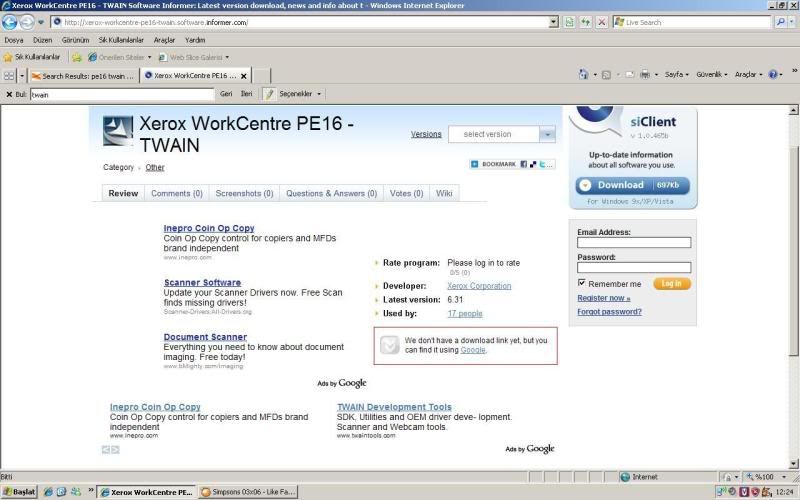
Task: Open recent pages dropdown arrow
Action: point(41,22)
